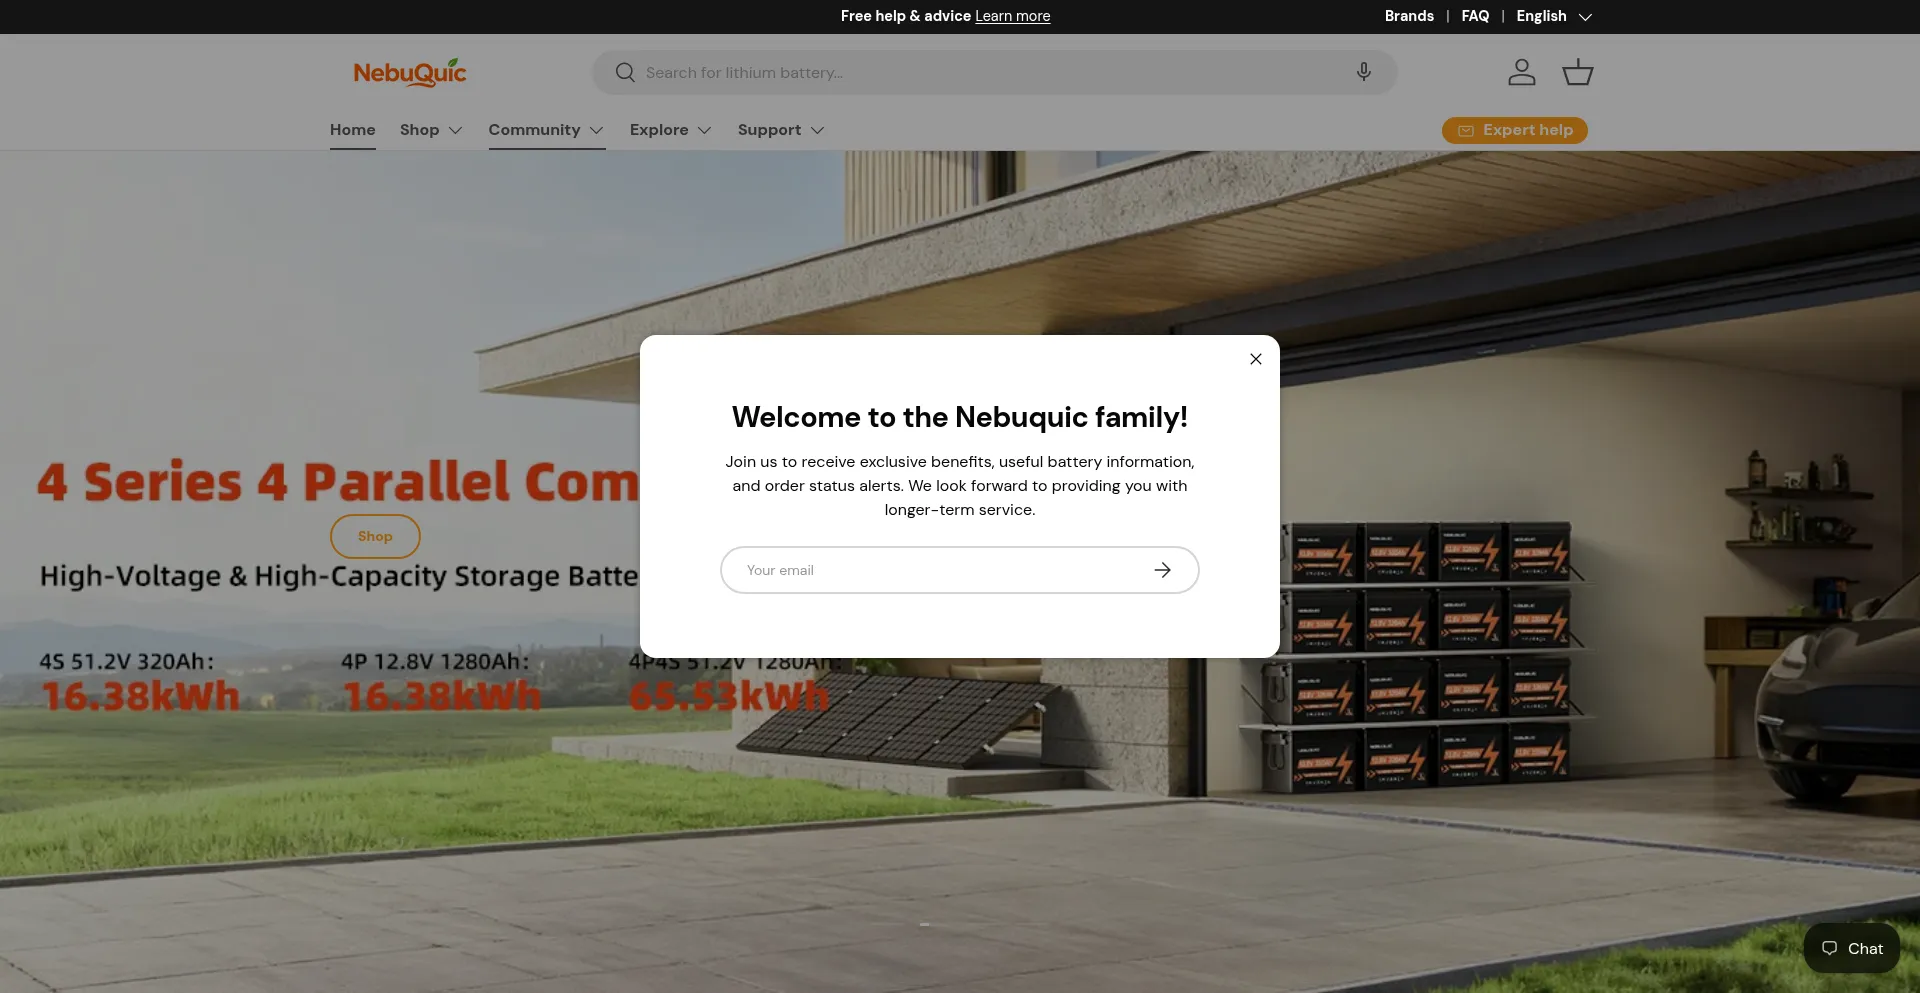Open the Chat widget
This screenshot has height=993, width=1920.
point(1852,948)
